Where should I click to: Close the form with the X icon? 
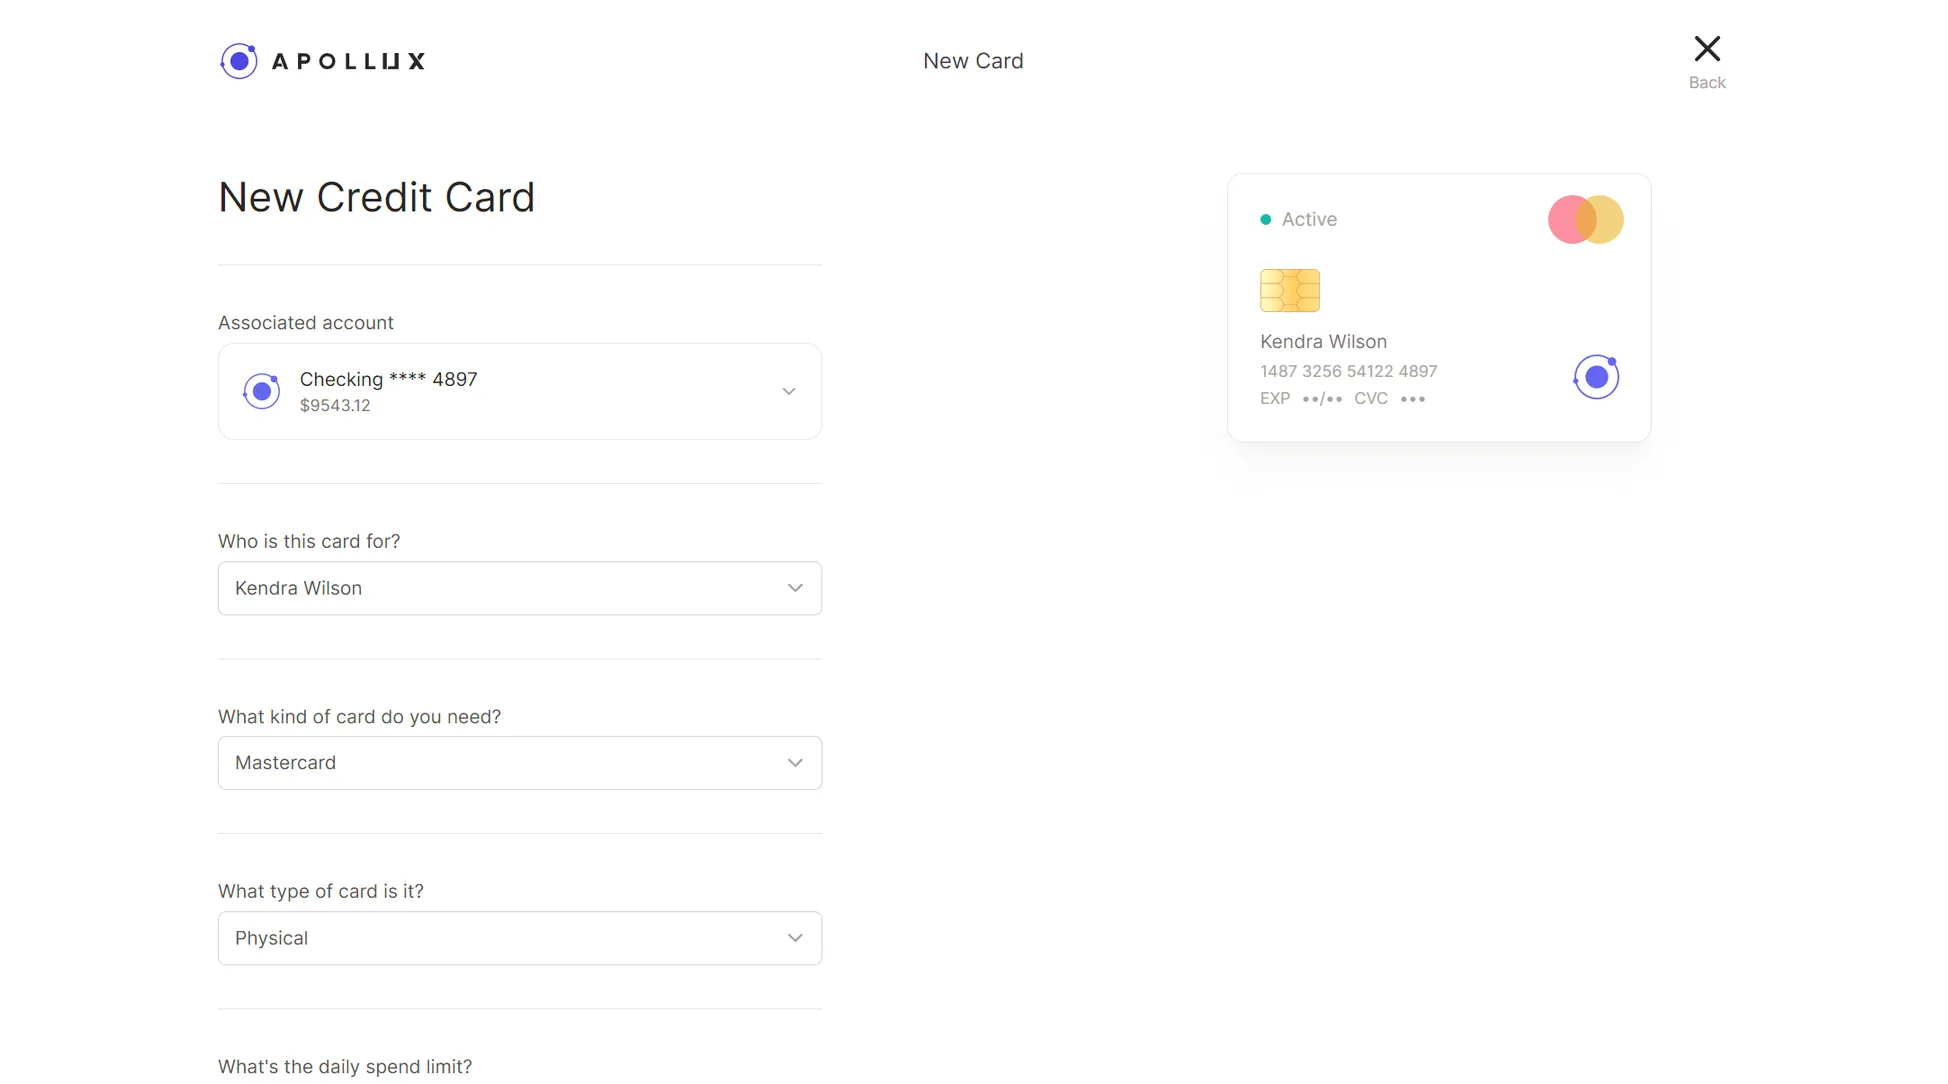point(1707,49)
